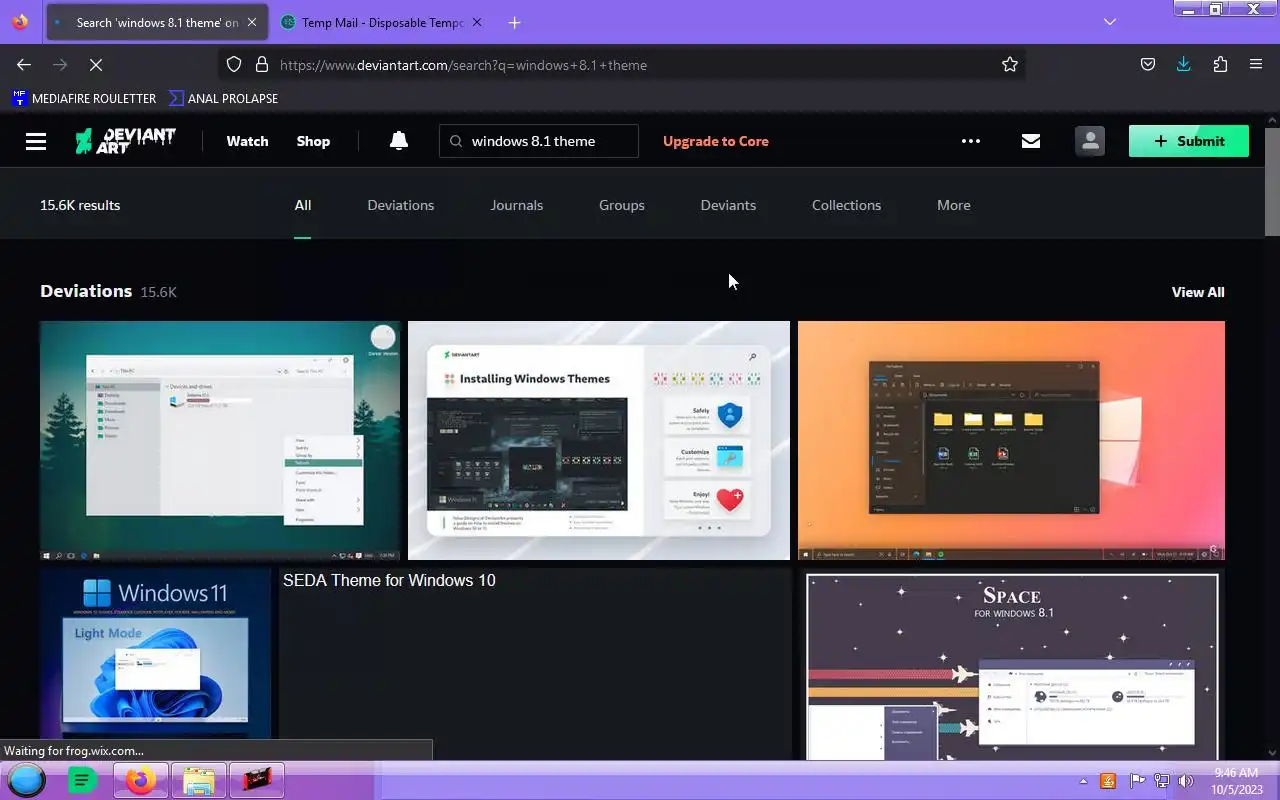Open the Shop page
The height and width of the screenshot is (800, 1280).
313,141
